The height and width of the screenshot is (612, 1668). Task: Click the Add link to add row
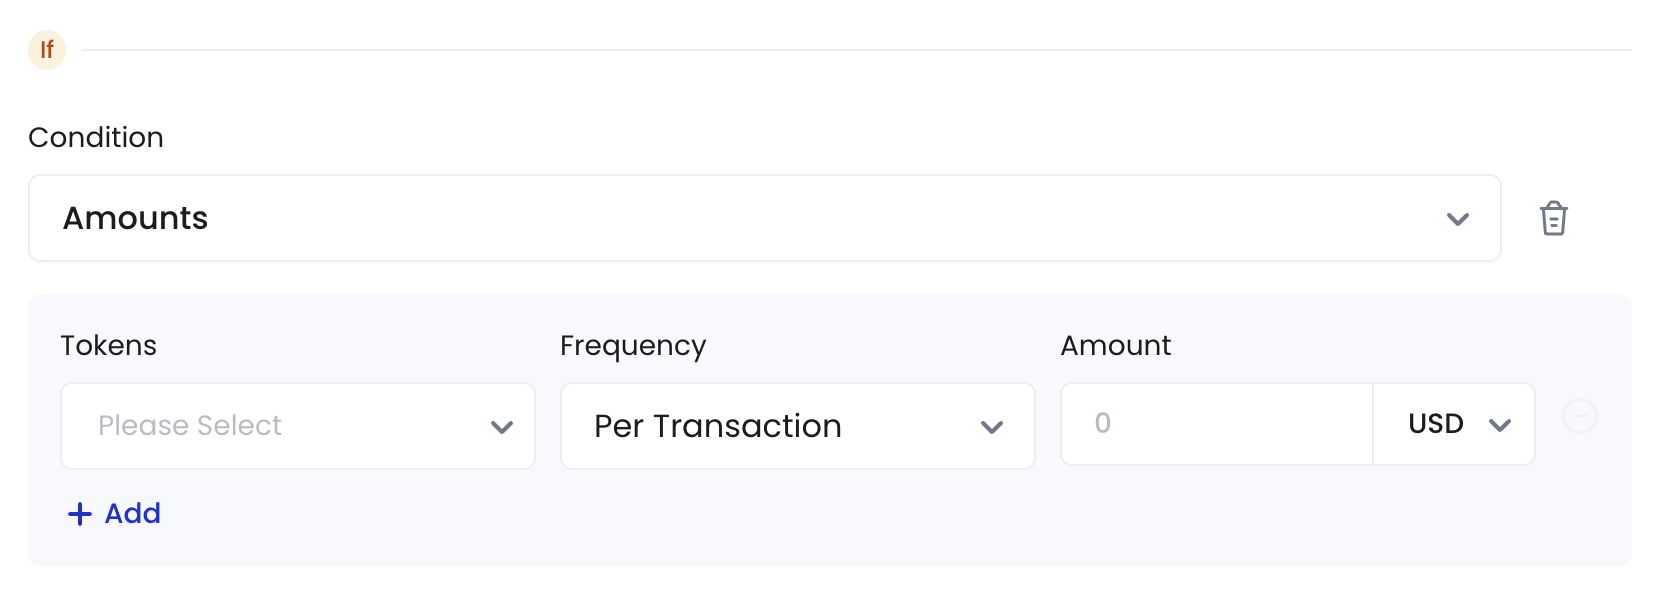point(114,514)
